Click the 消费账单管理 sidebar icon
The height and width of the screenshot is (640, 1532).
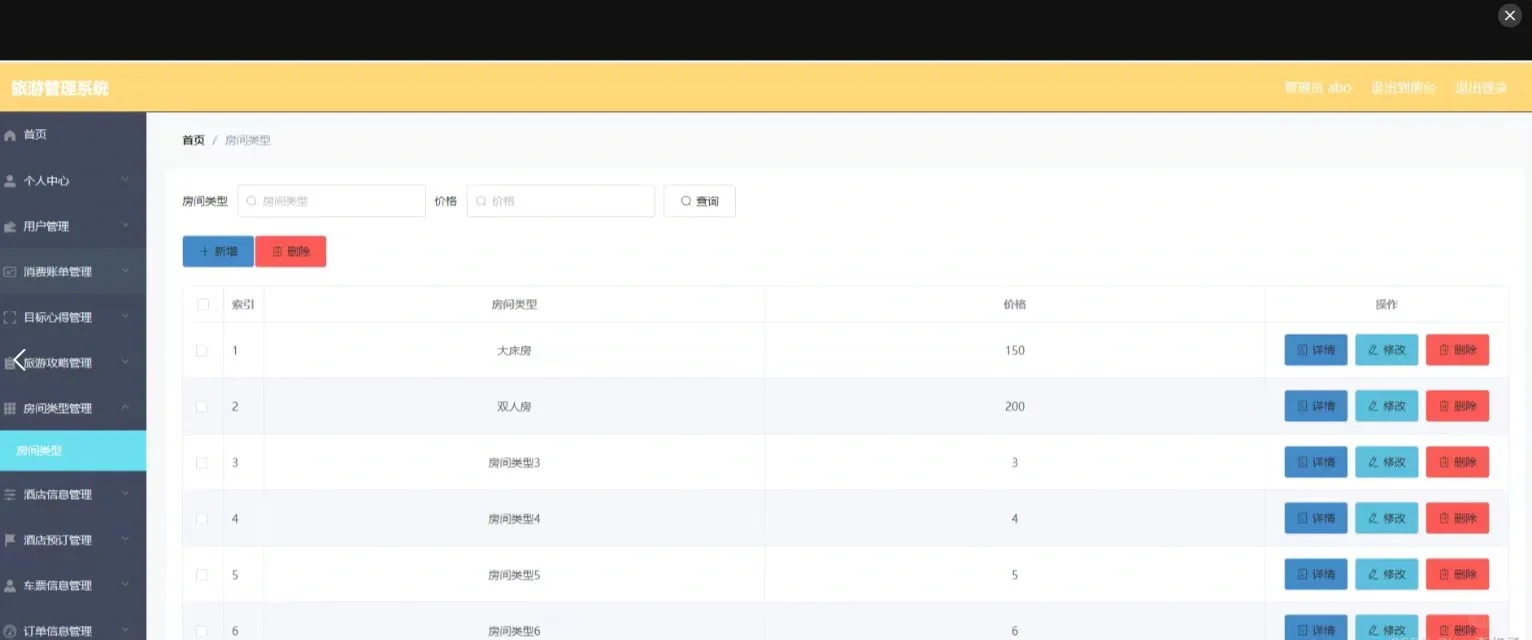point(10,272)
